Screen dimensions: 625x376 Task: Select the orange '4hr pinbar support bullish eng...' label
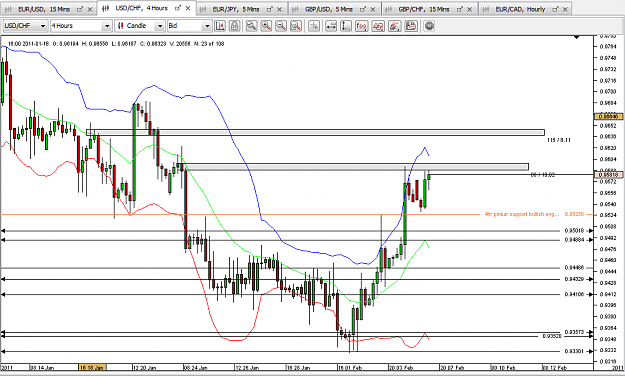tap(522, 215)
